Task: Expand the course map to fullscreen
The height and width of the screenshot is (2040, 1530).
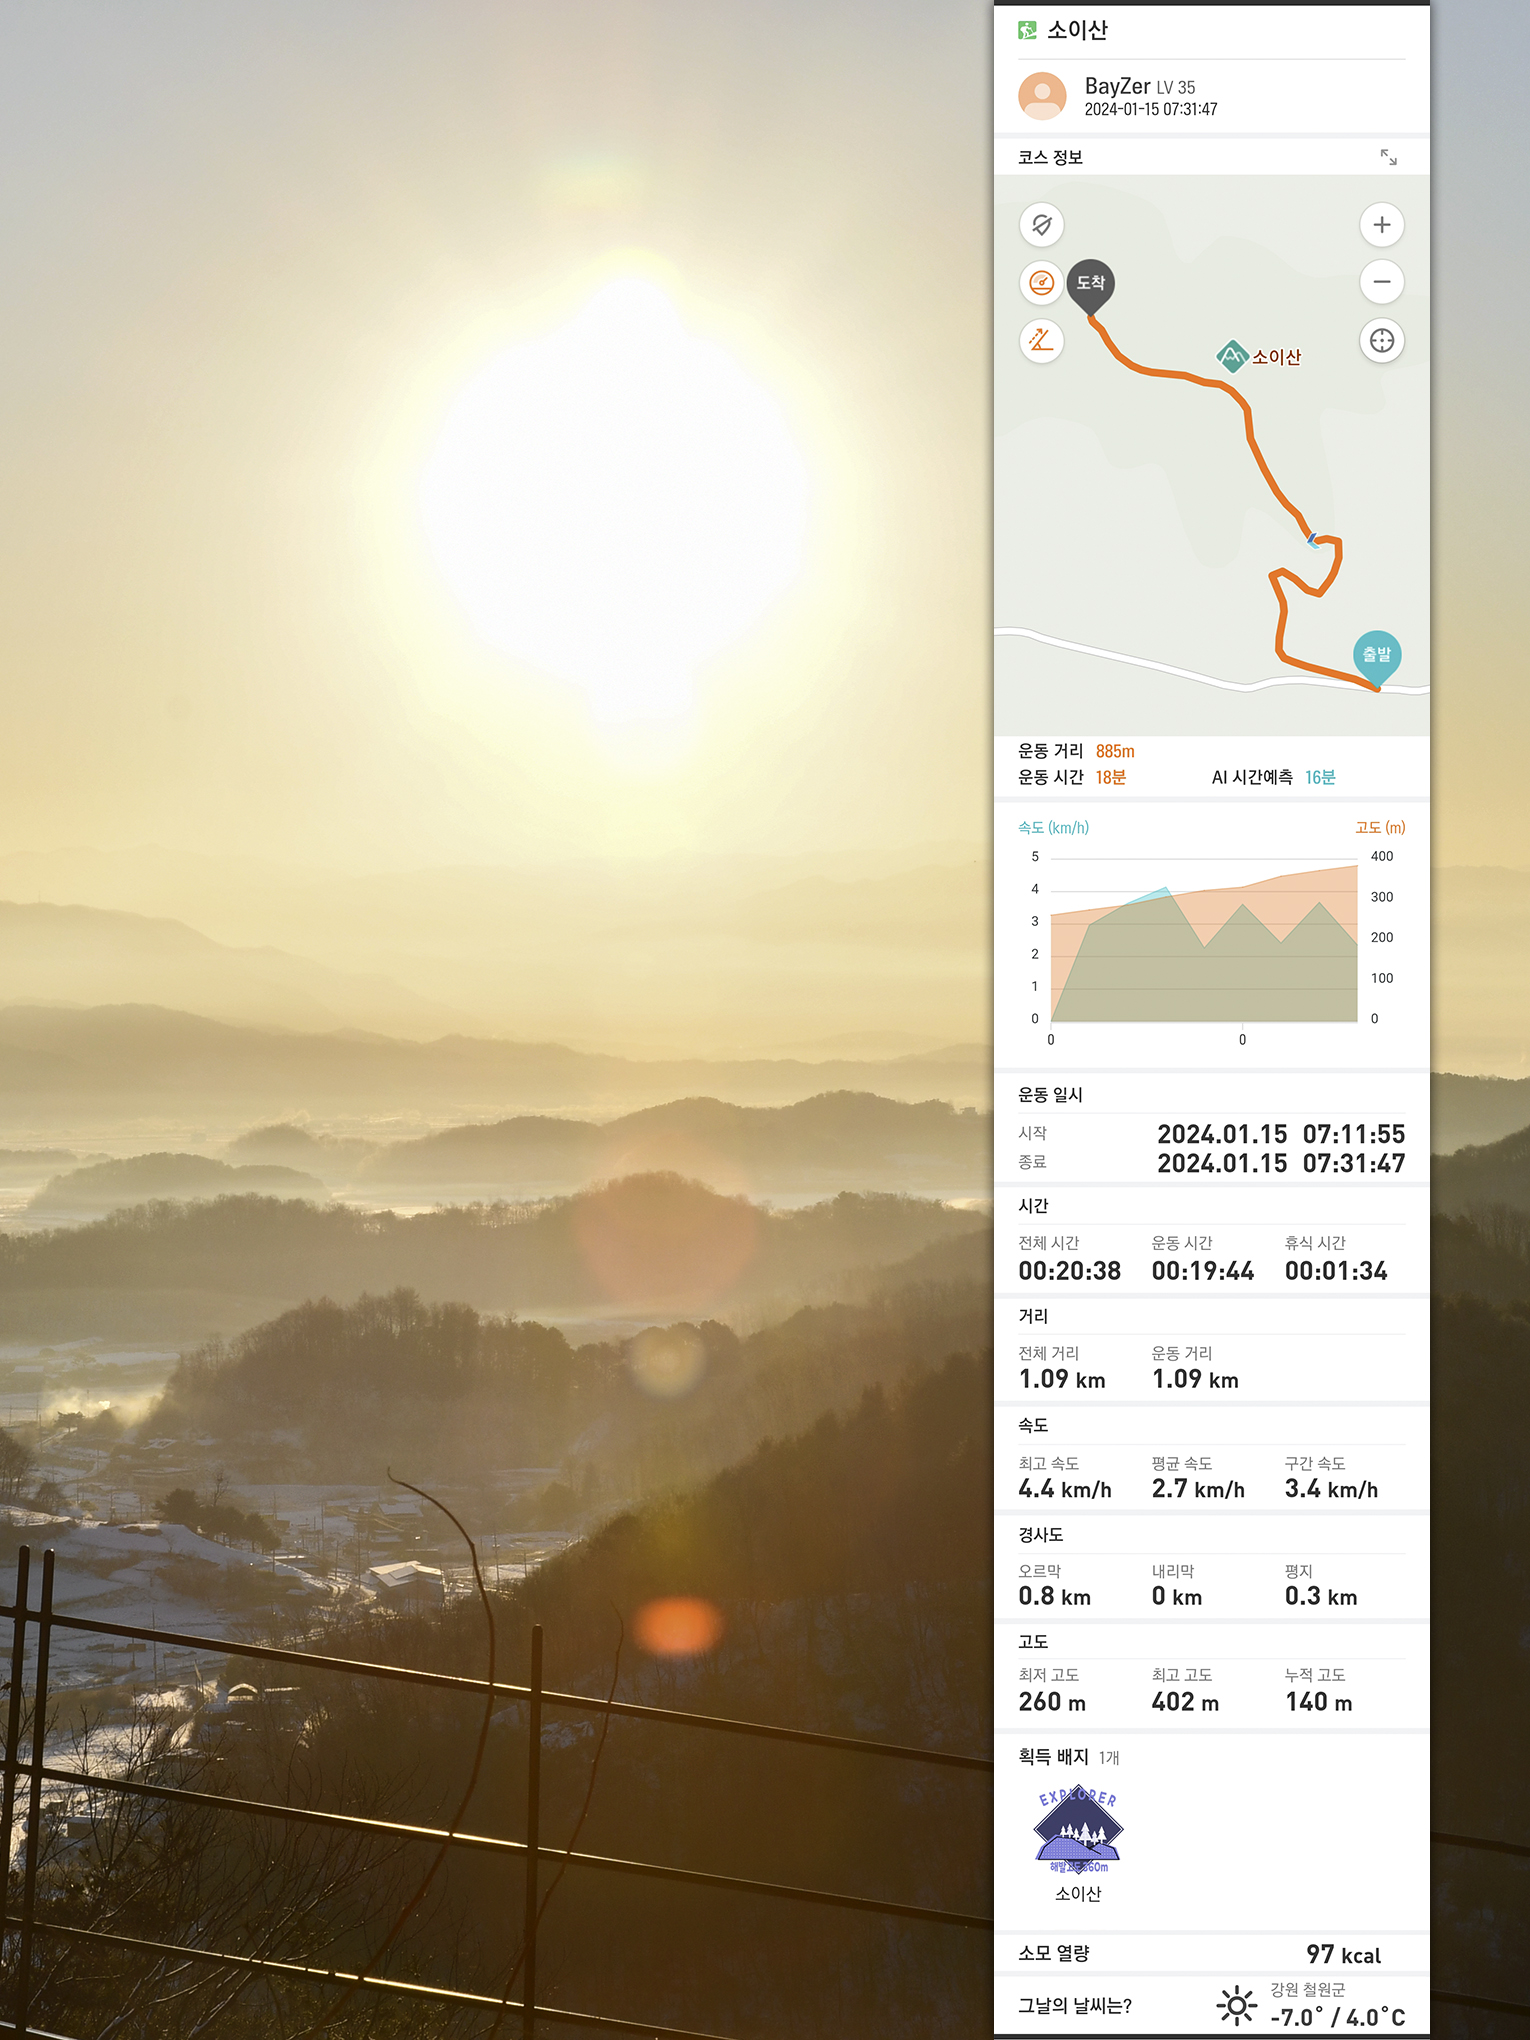Action: pyautogui.click(x=1388, y=157)
